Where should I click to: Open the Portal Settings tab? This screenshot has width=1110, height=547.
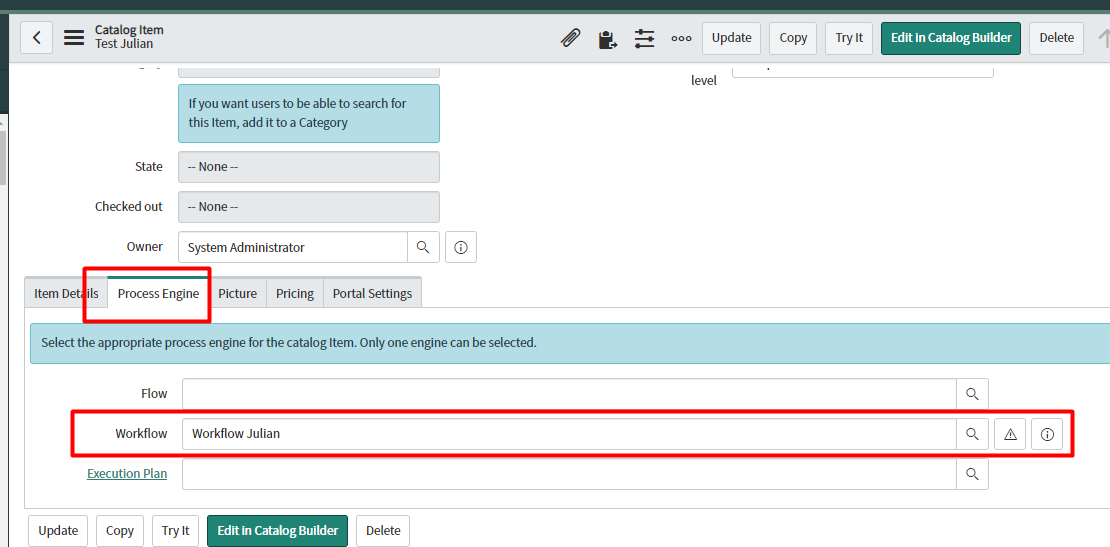point(372,293)
